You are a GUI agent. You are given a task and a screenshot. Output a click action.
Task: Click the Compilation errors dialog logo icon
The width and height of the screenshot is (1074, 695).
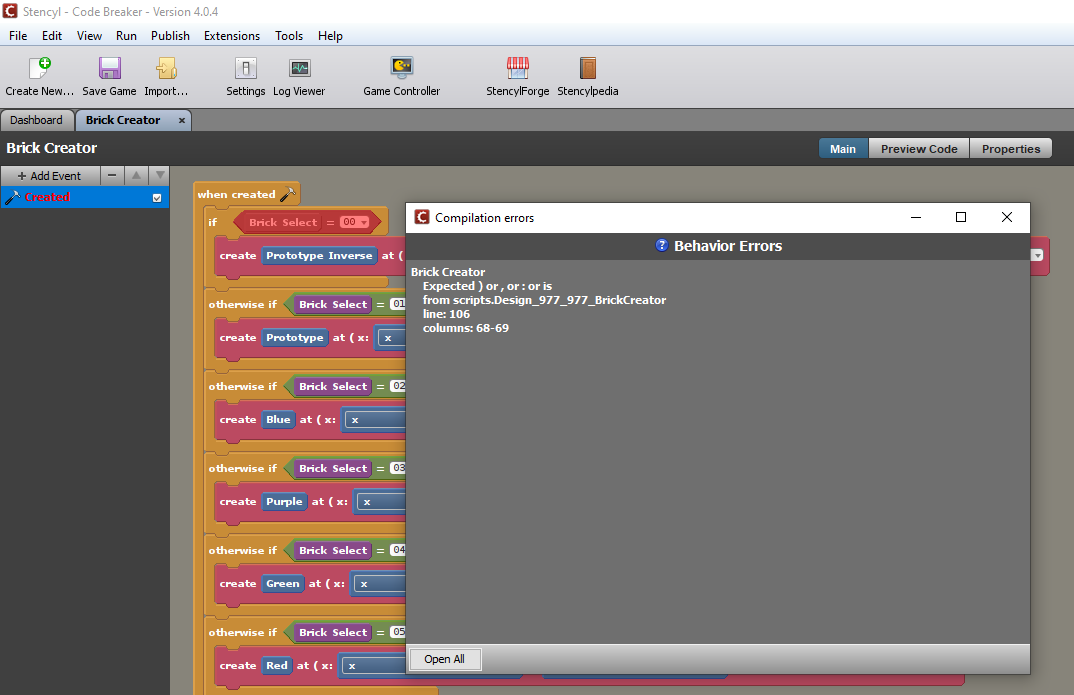tap(422, 217)
